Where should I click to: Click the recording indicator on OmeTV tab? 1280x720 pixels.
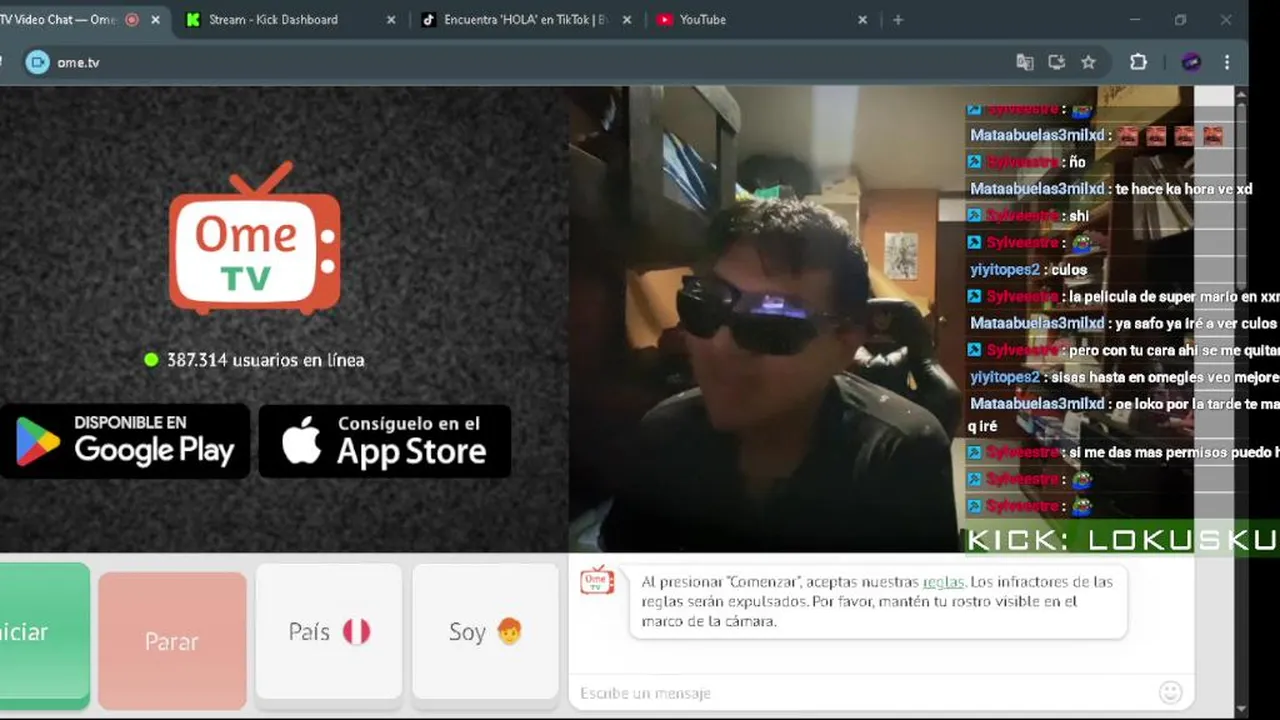132,19
